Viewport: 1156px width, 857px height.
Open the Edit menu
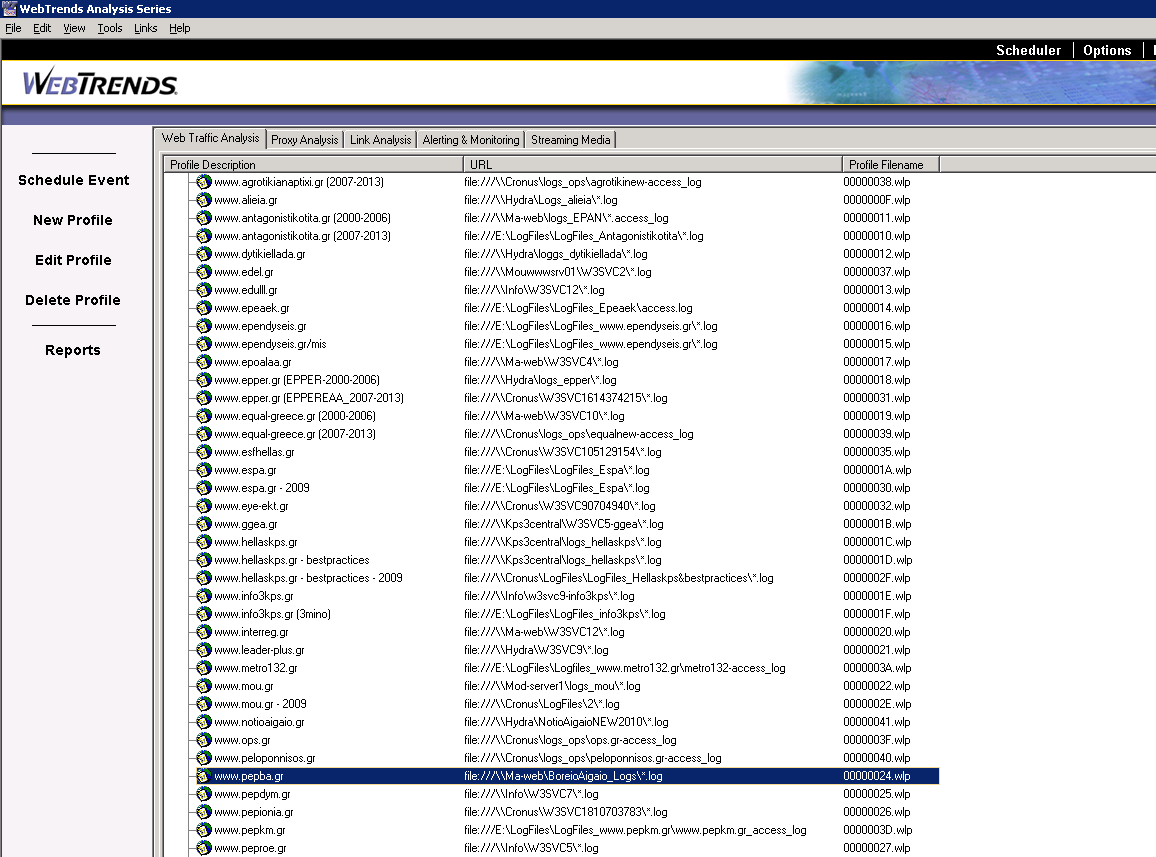click(42, 28)
